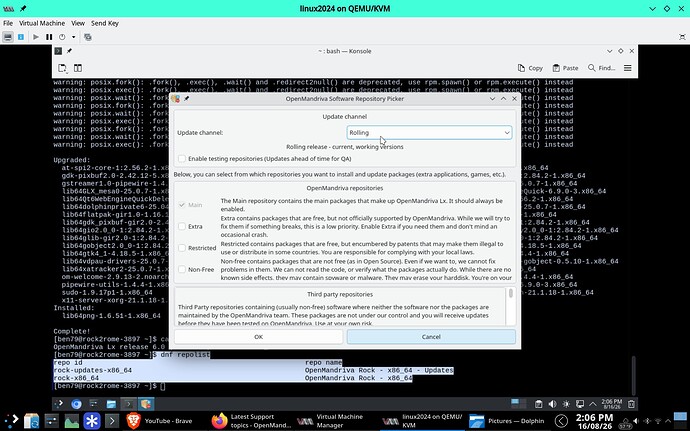Click Konsole's Split View icon
This screenshot has width=690, height=431.
78,68
